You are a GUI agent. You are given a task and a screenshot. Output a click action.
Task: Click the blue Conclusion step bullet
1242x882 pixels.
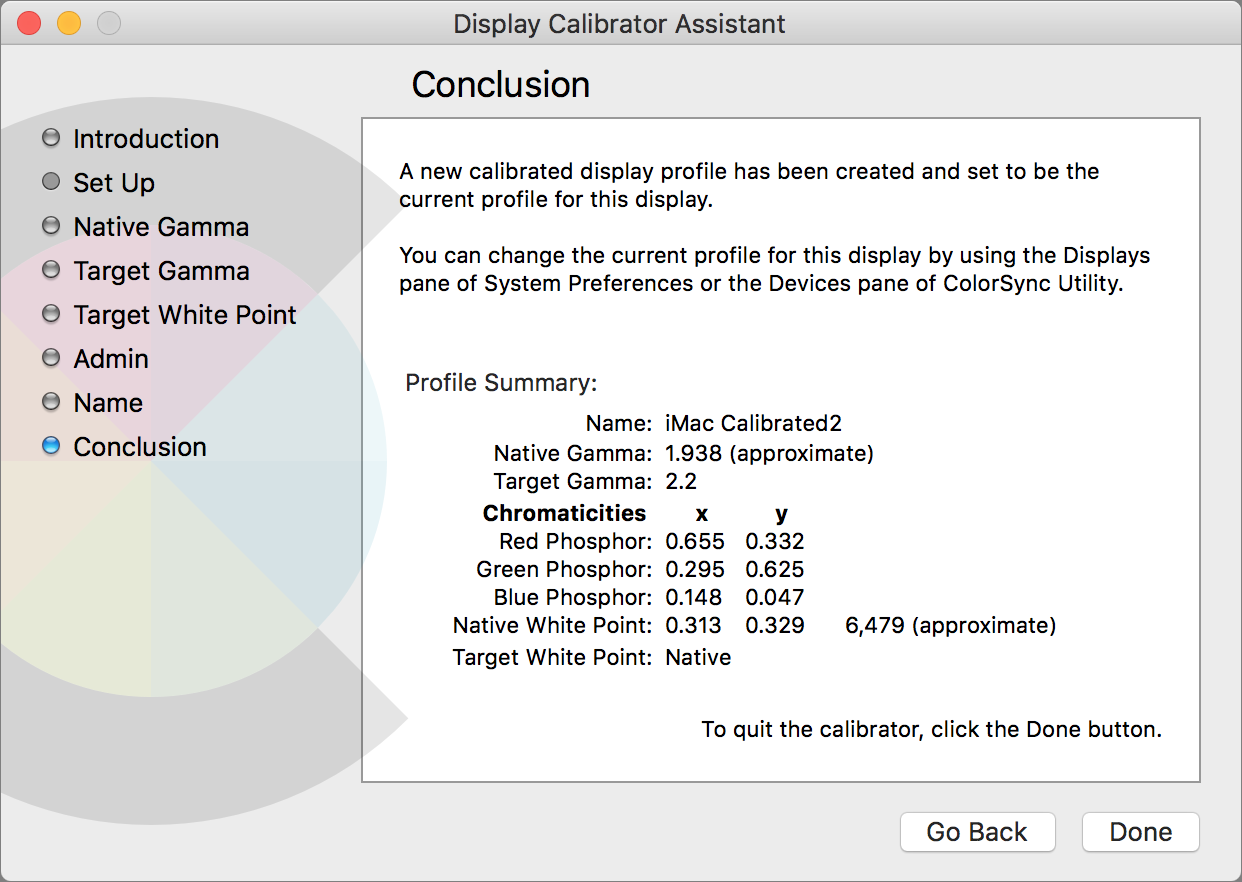[x=51, y=446]
